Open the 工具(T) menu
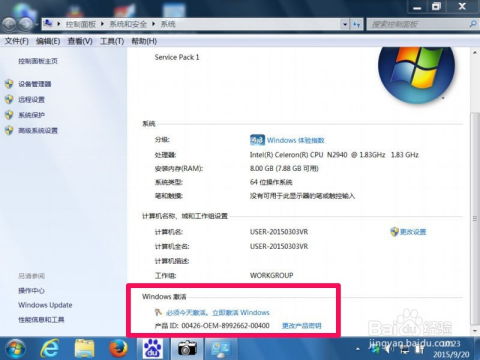The image size is (480, 360). [112, 41]
